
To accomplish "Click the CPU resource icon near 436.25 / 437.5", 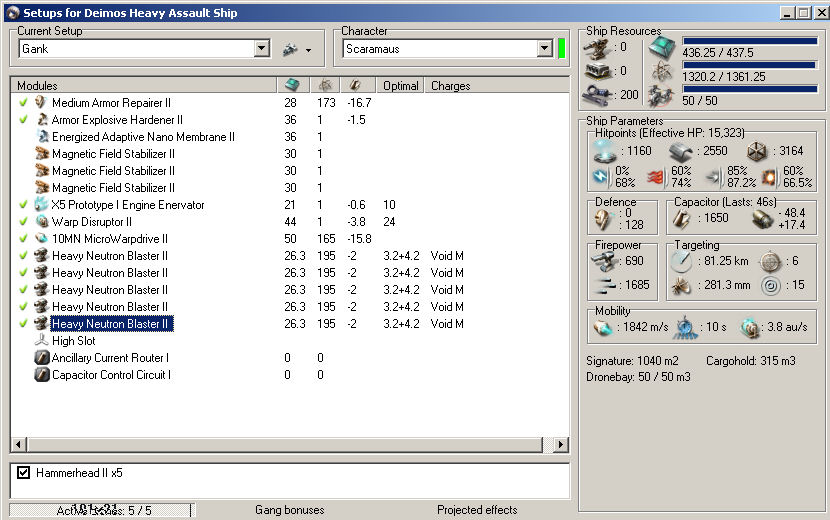I will [662, 48].
